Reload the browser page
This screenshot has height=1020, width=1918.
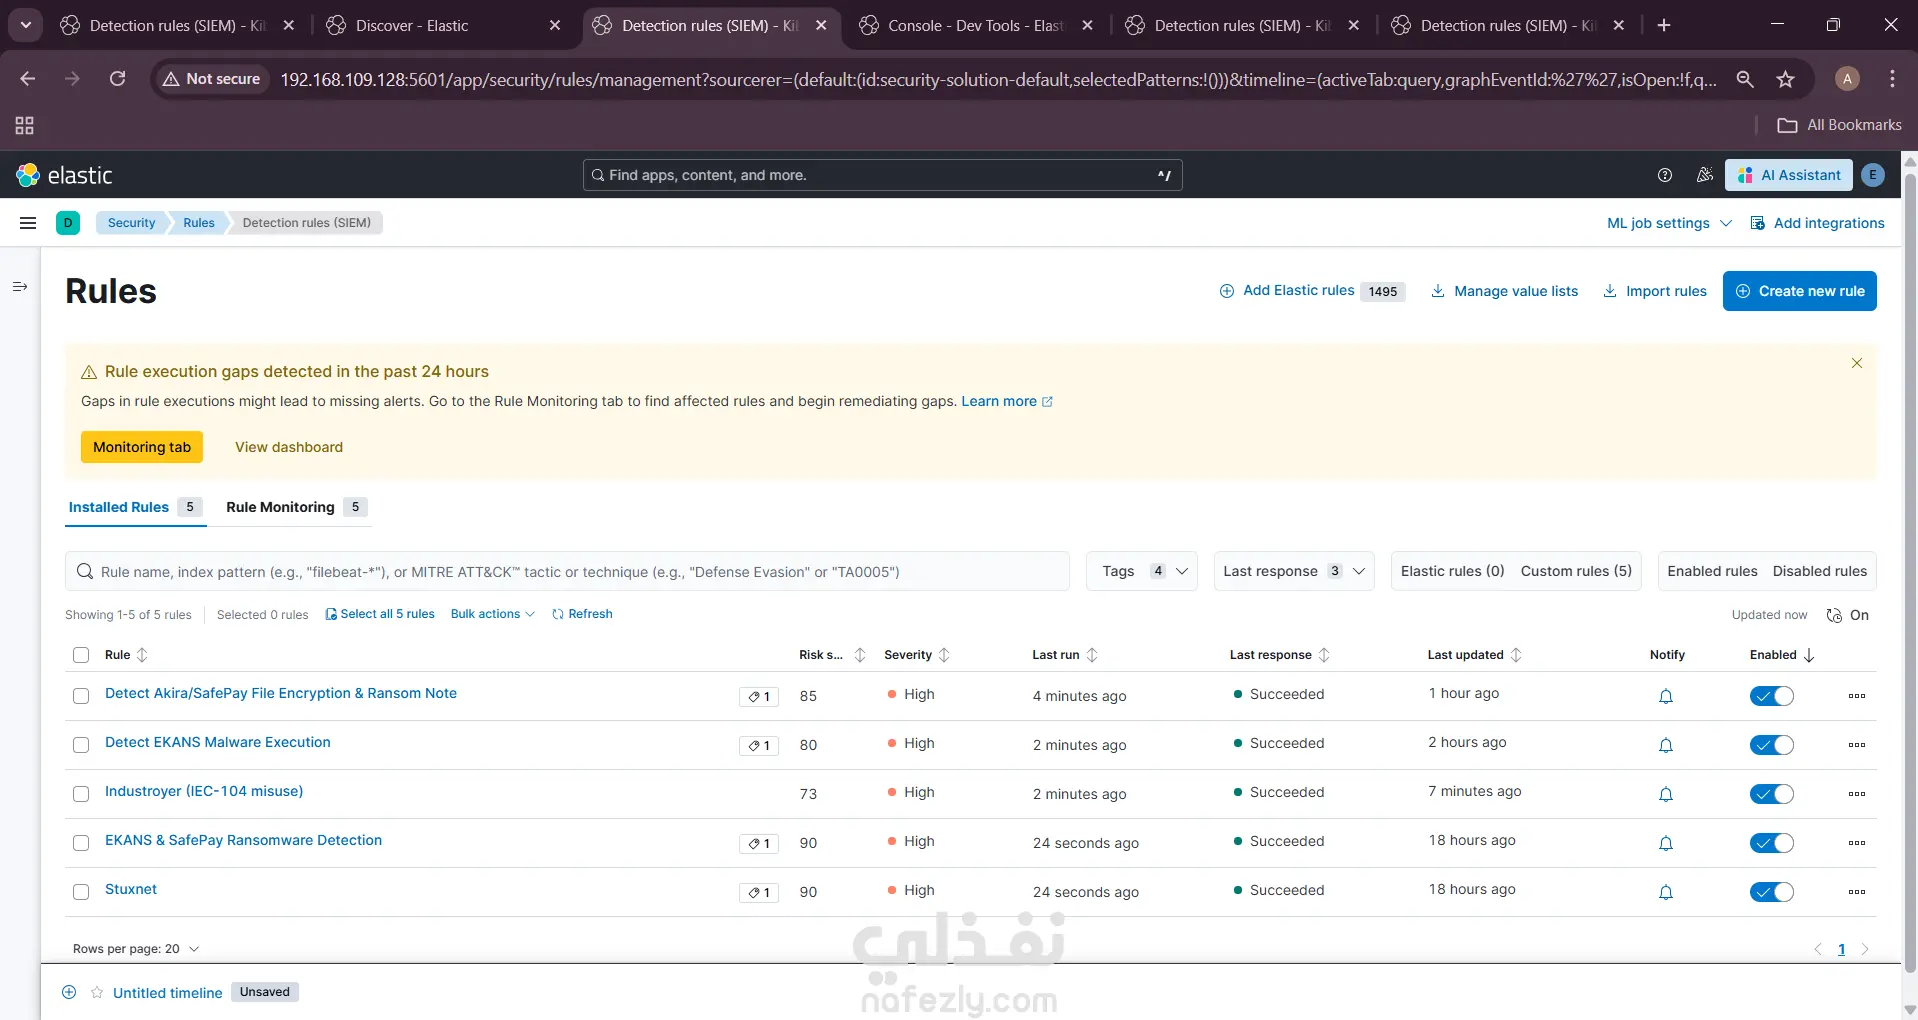coord(118,79)
